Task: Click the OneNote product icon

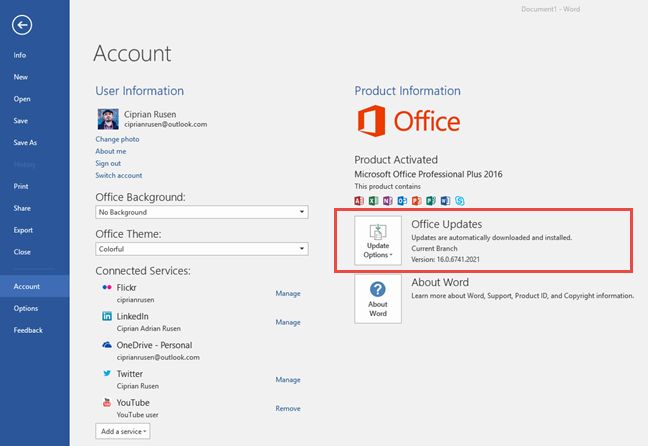Action: [x=388, y=201]
